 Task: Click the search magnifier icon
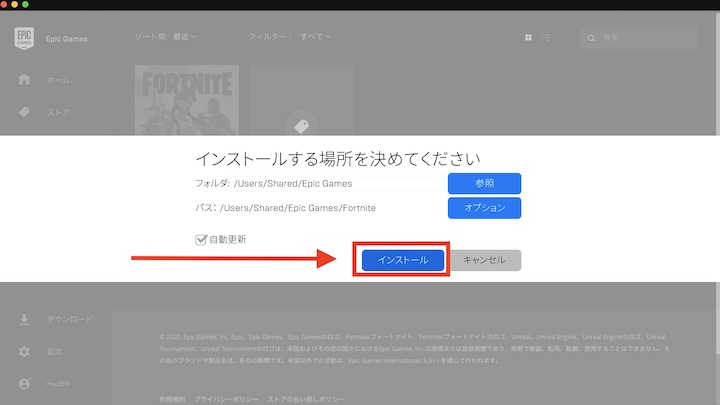pyautogui.click(x=591, y=38)
